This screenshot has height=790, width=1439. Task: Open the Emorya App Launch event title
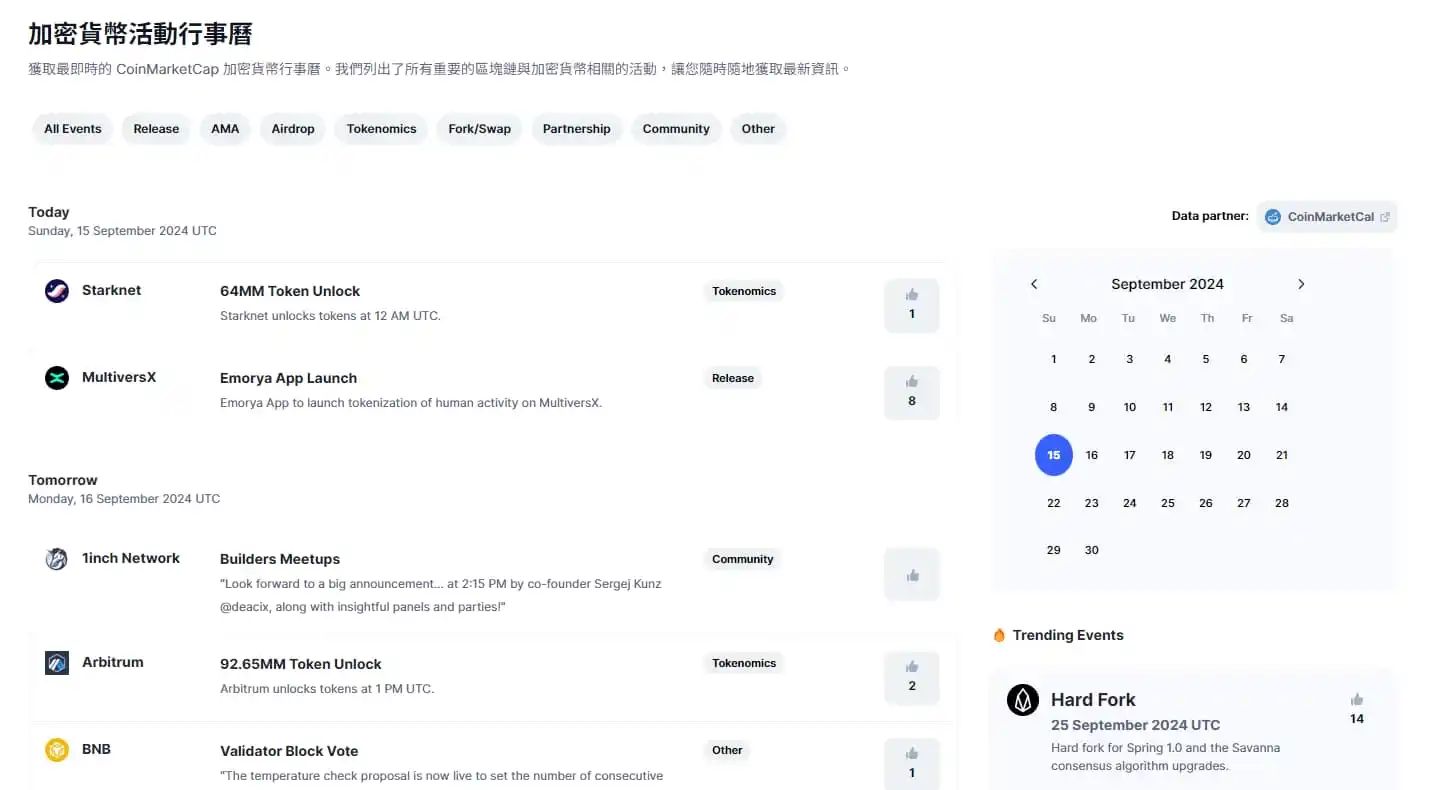pyautogui.click(x=288, y=378)
